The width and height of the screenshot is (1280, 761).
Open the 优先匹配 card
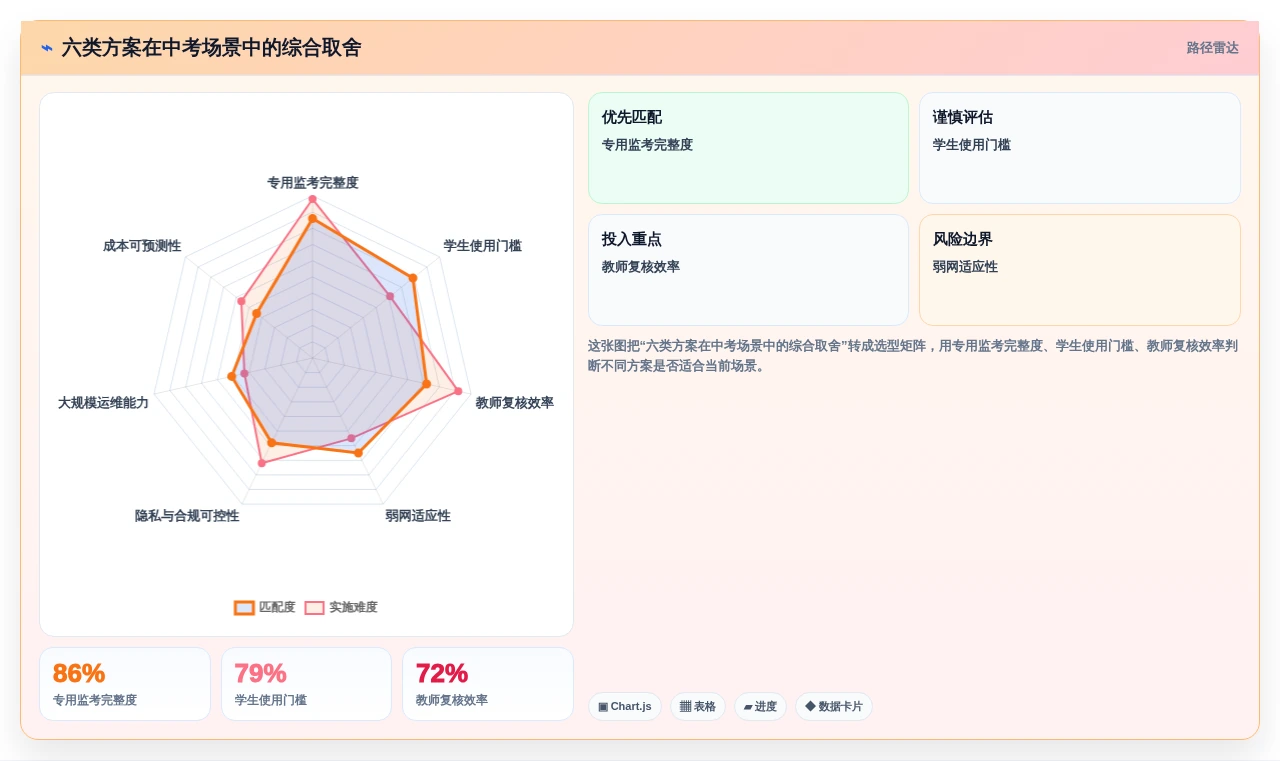[x=748, y=148]
